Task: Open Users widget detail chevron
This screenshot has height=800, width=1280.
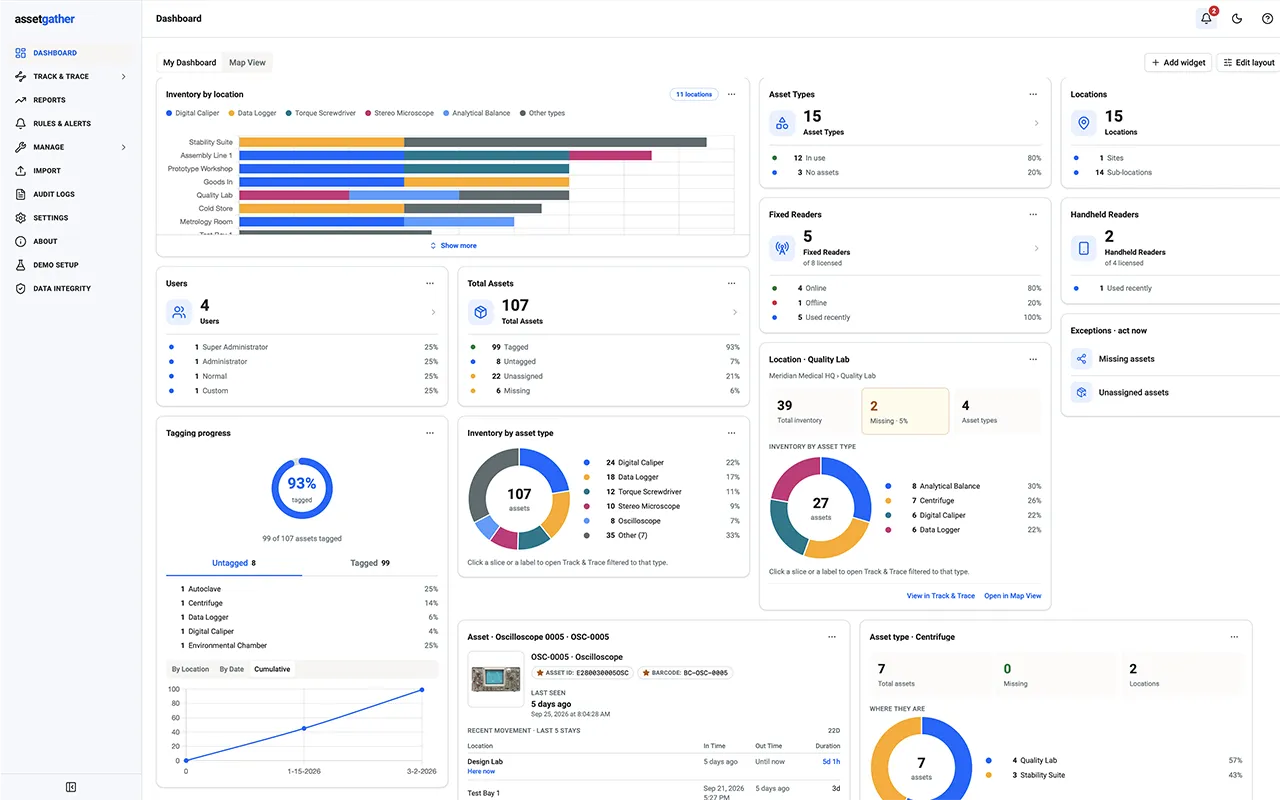Action: coord(433,312)
